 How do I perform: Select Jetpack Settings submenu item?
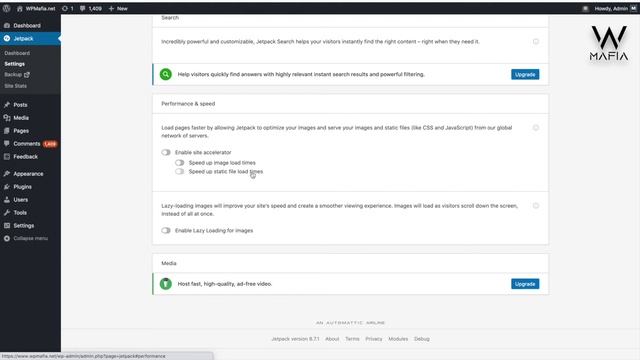[x=15, y=64]
